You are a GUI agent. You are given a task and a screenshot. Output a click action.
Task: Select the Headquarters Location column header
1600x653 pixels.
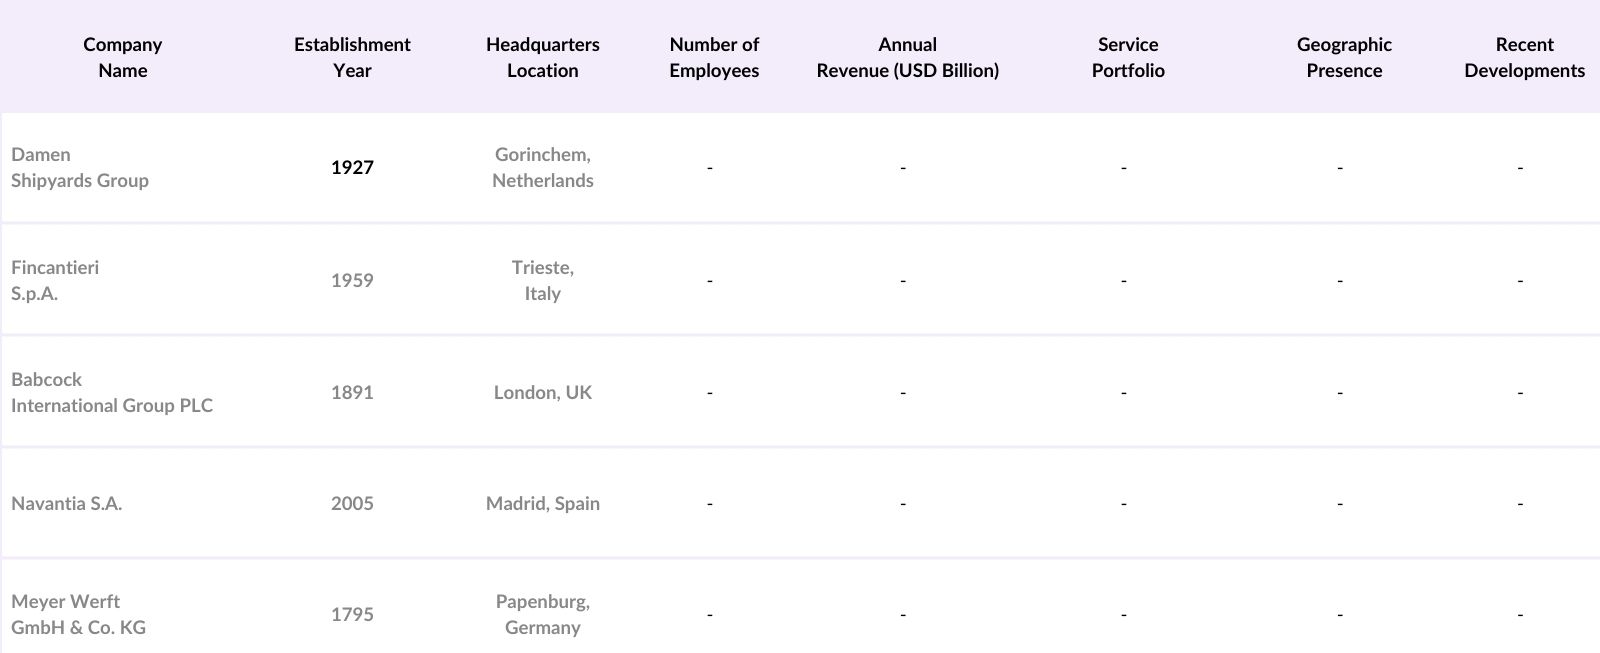pyautogui.click(x=542, y=57)
